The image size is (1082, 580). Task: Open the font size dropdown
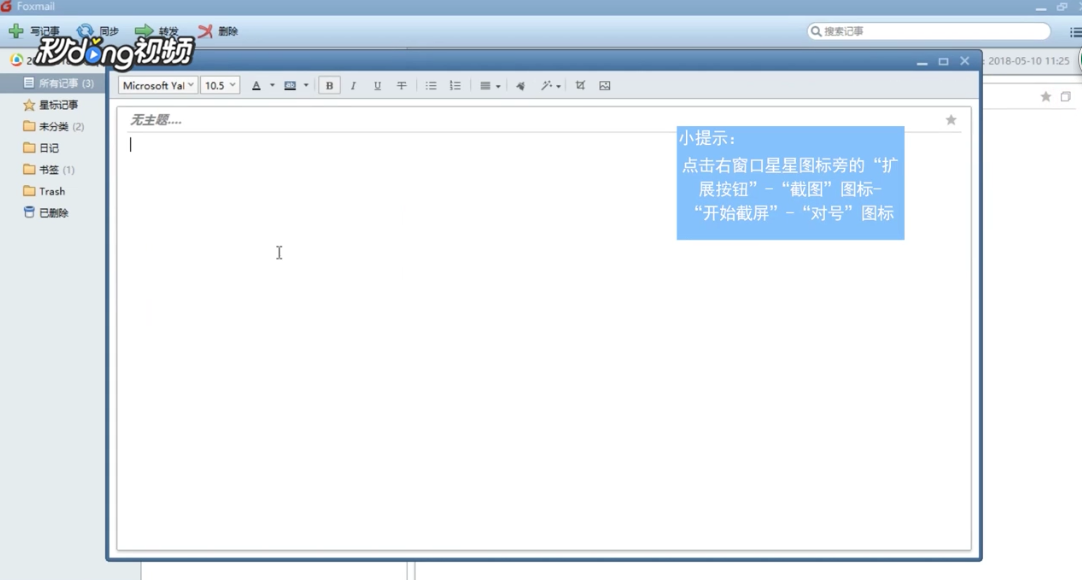point(219,85)
